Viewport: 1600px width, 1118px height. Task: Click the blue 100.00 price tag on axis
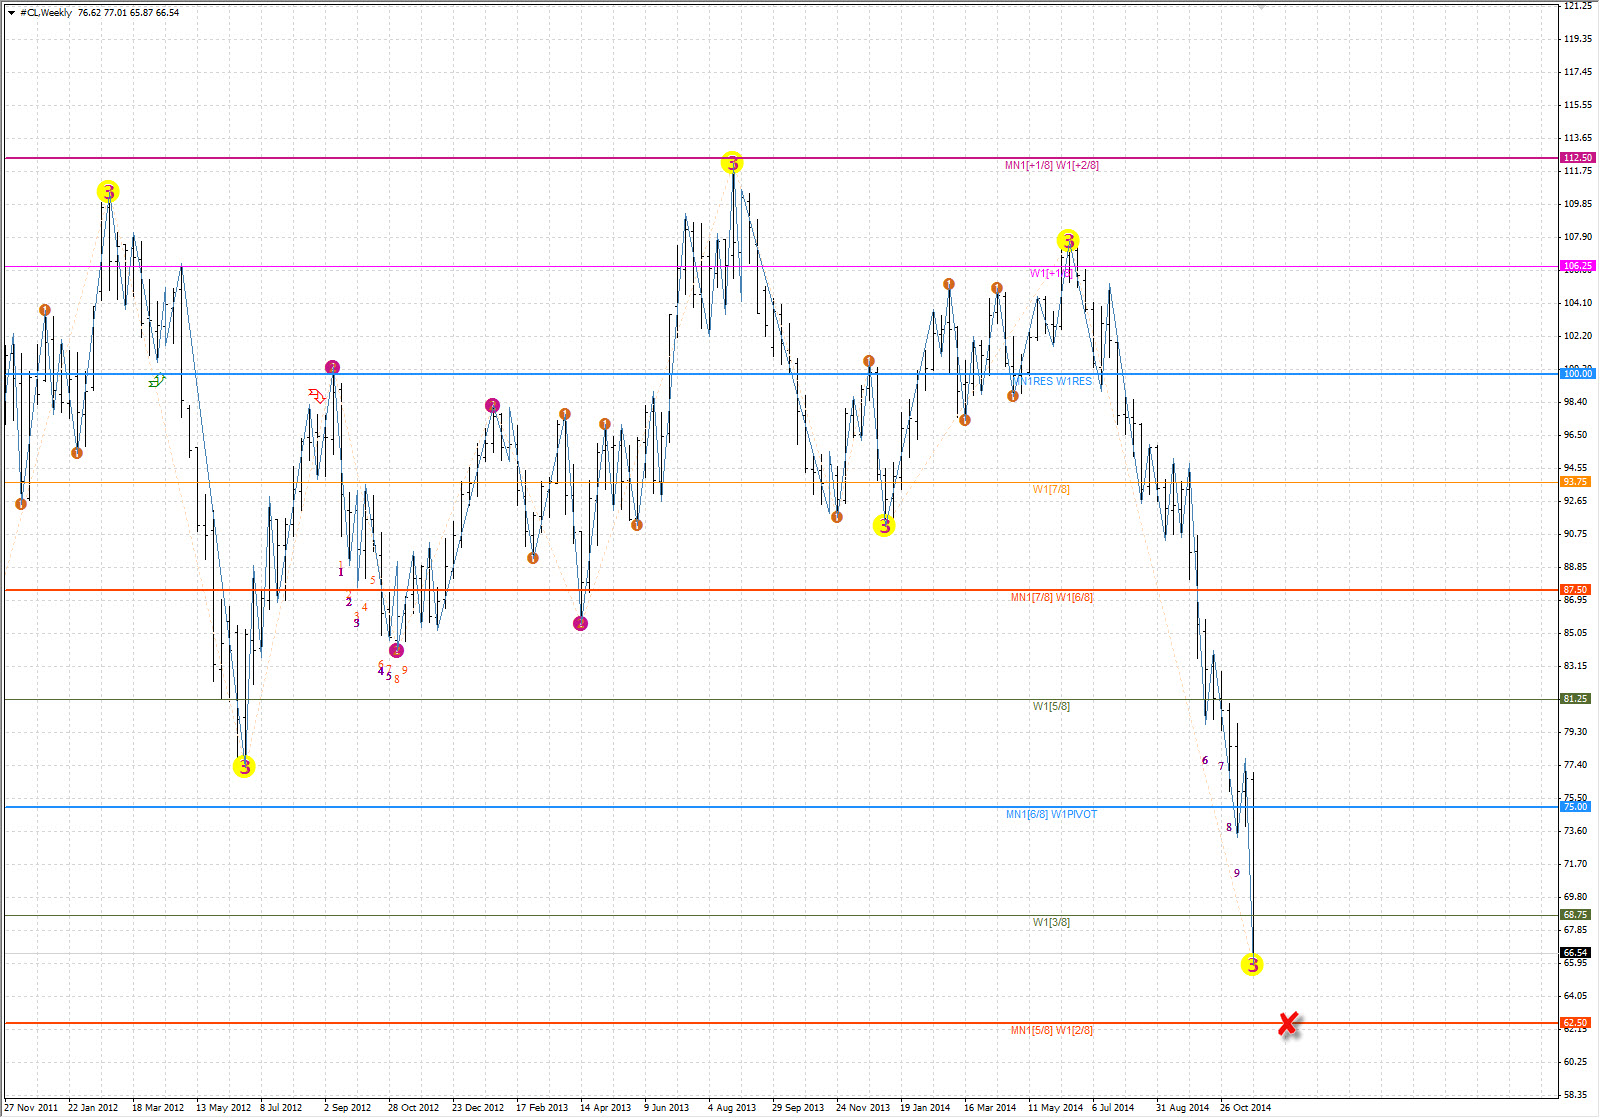1577,374
